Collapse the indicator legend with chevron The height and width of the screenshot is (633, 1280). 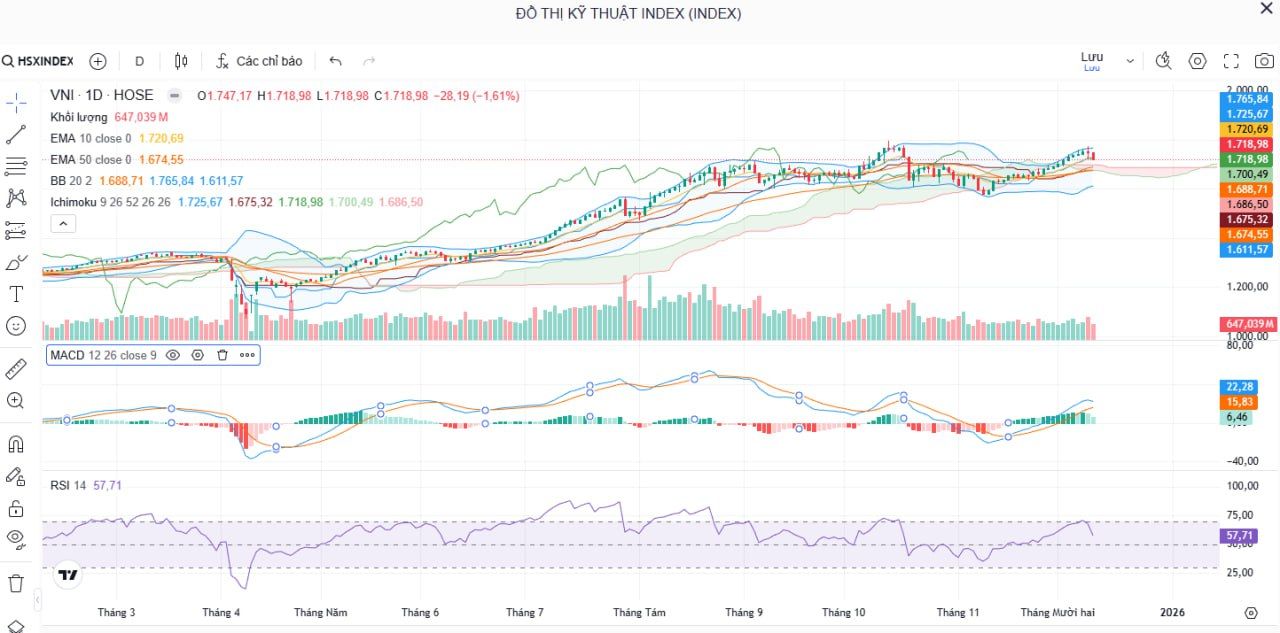pyautogui.click(x=62, y=224)
